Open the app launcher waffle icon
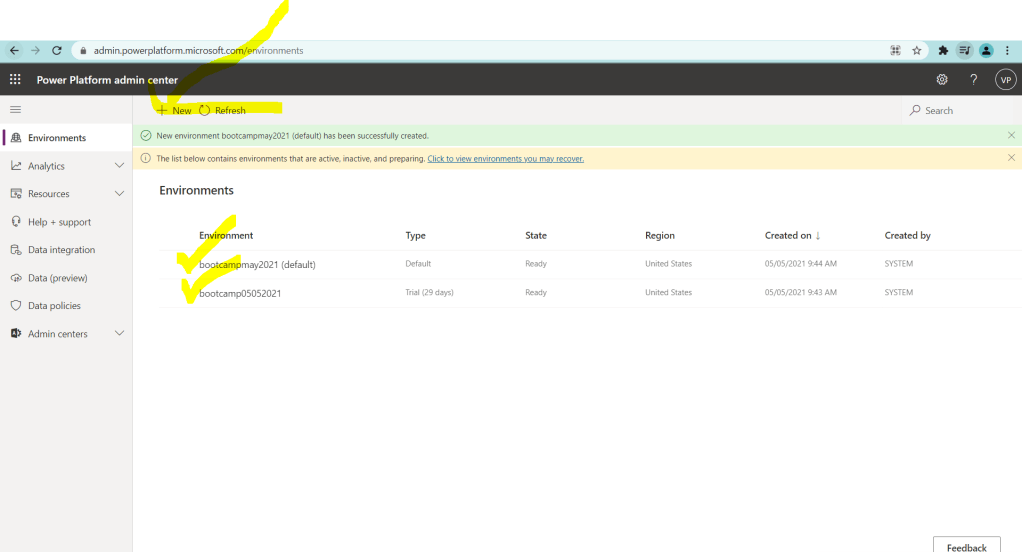The image size is (1022, 552). point(15,80)
